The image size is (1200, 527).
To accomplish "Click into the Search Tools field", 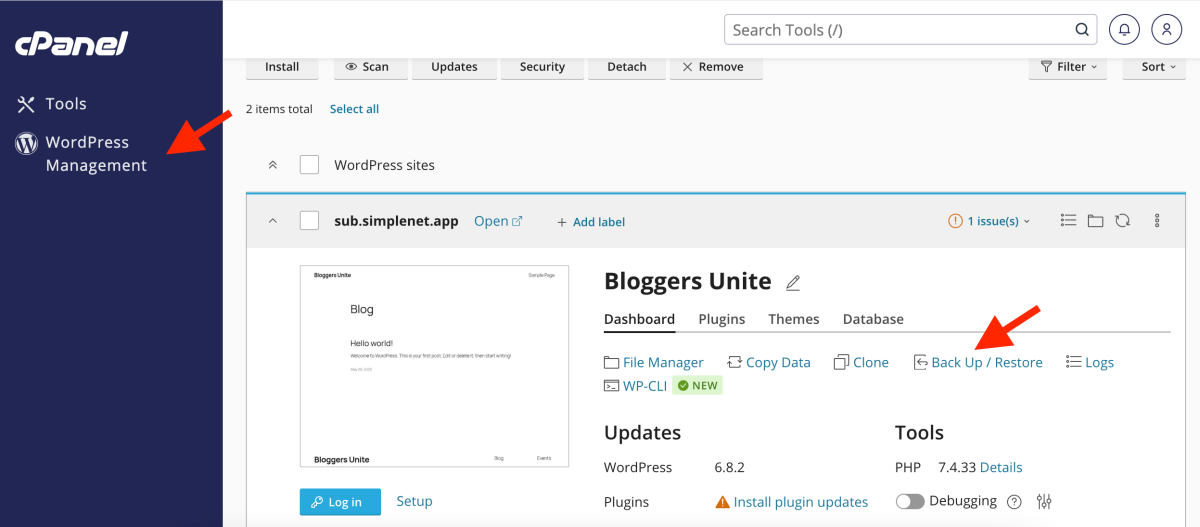I will (x=898, y=30).
